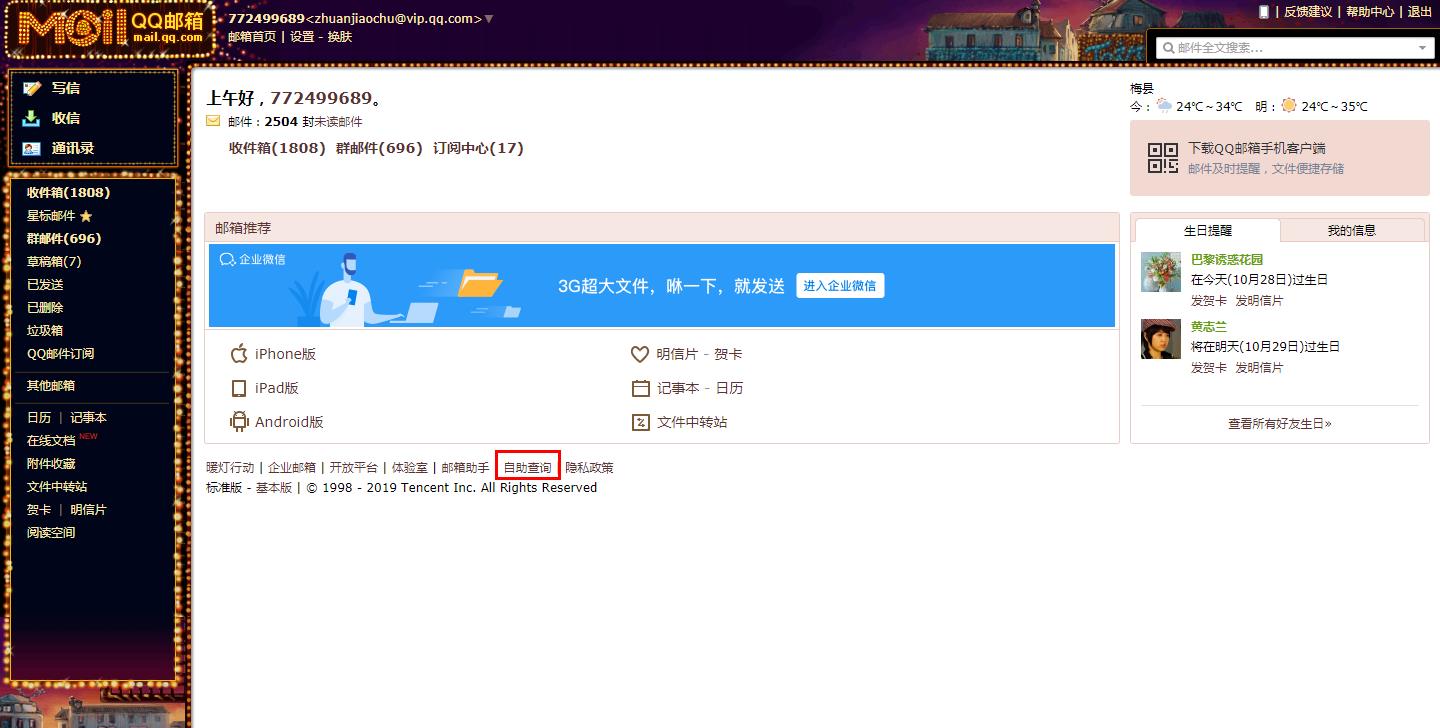
Task: Click 订阅中心(17) in the greeting area
Action: pos(478,148)
